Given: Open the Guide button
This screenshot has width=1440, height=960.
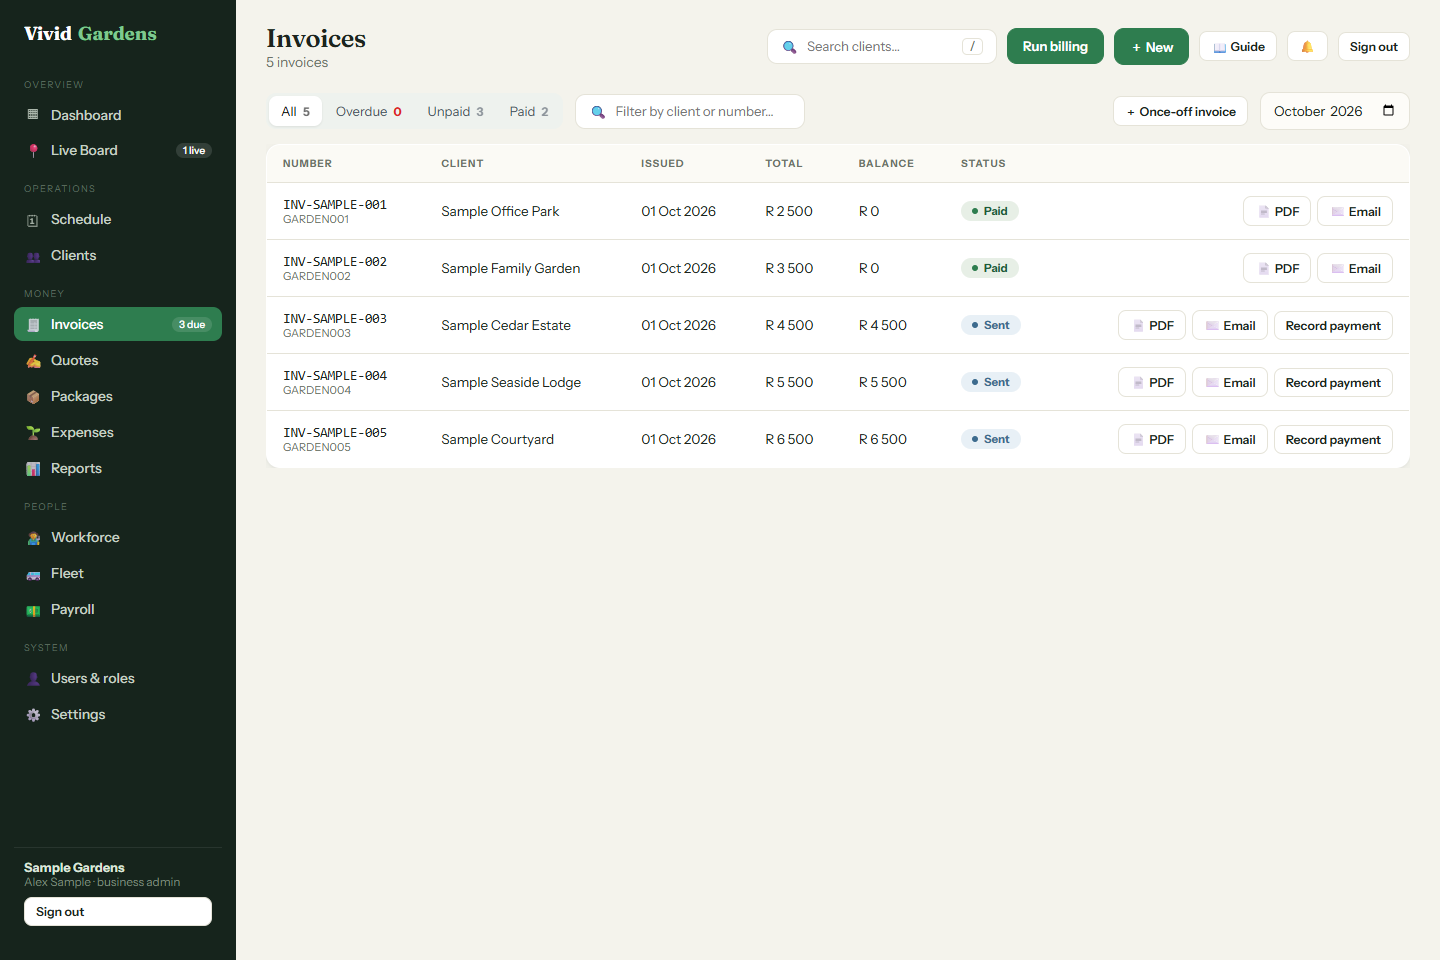Looking at the screenshot, I should 1238,47.
